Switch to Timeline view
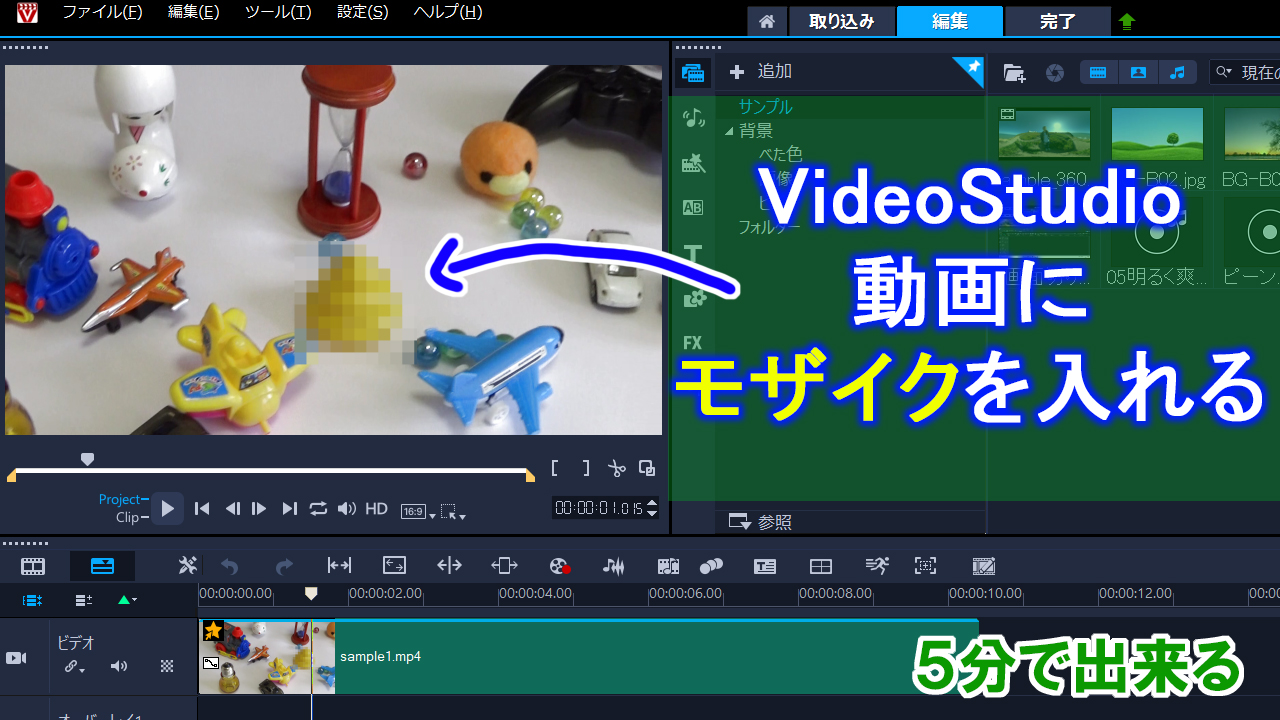The height and width of the screenshot is (720, 1280). pos(102,566)
